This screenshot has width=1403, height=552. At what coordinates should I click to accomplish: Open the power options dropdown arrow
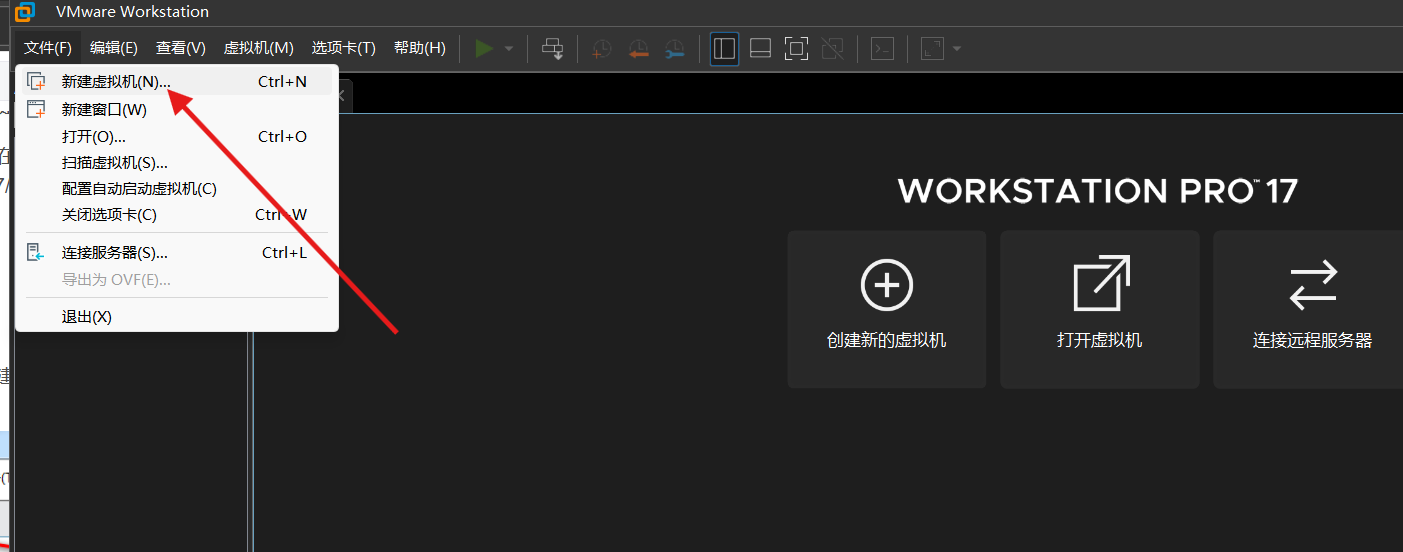pyautogui.click(x=508, y=48)
